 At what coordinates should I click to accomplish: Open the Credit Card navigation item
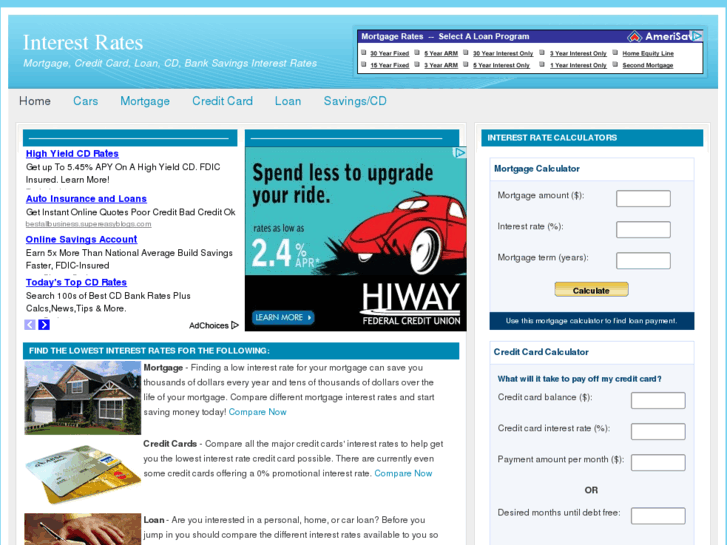click(x=223, y=101)
